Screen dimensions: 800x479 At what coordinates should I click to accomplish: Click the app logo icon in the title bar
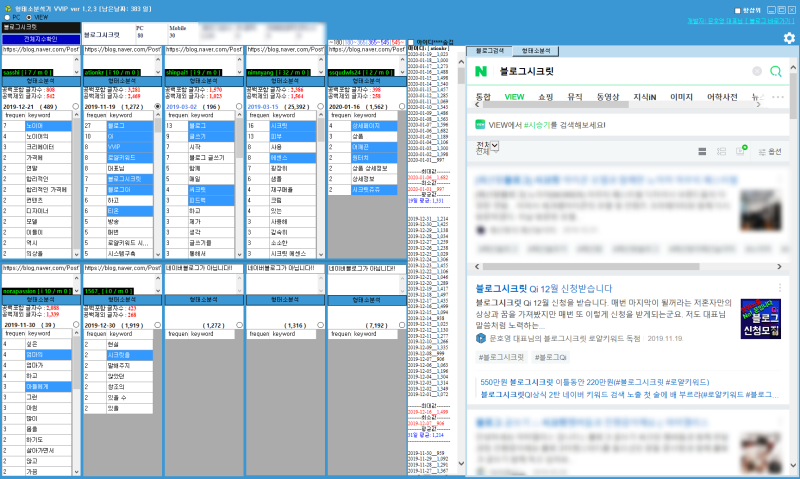click(8, 9)
